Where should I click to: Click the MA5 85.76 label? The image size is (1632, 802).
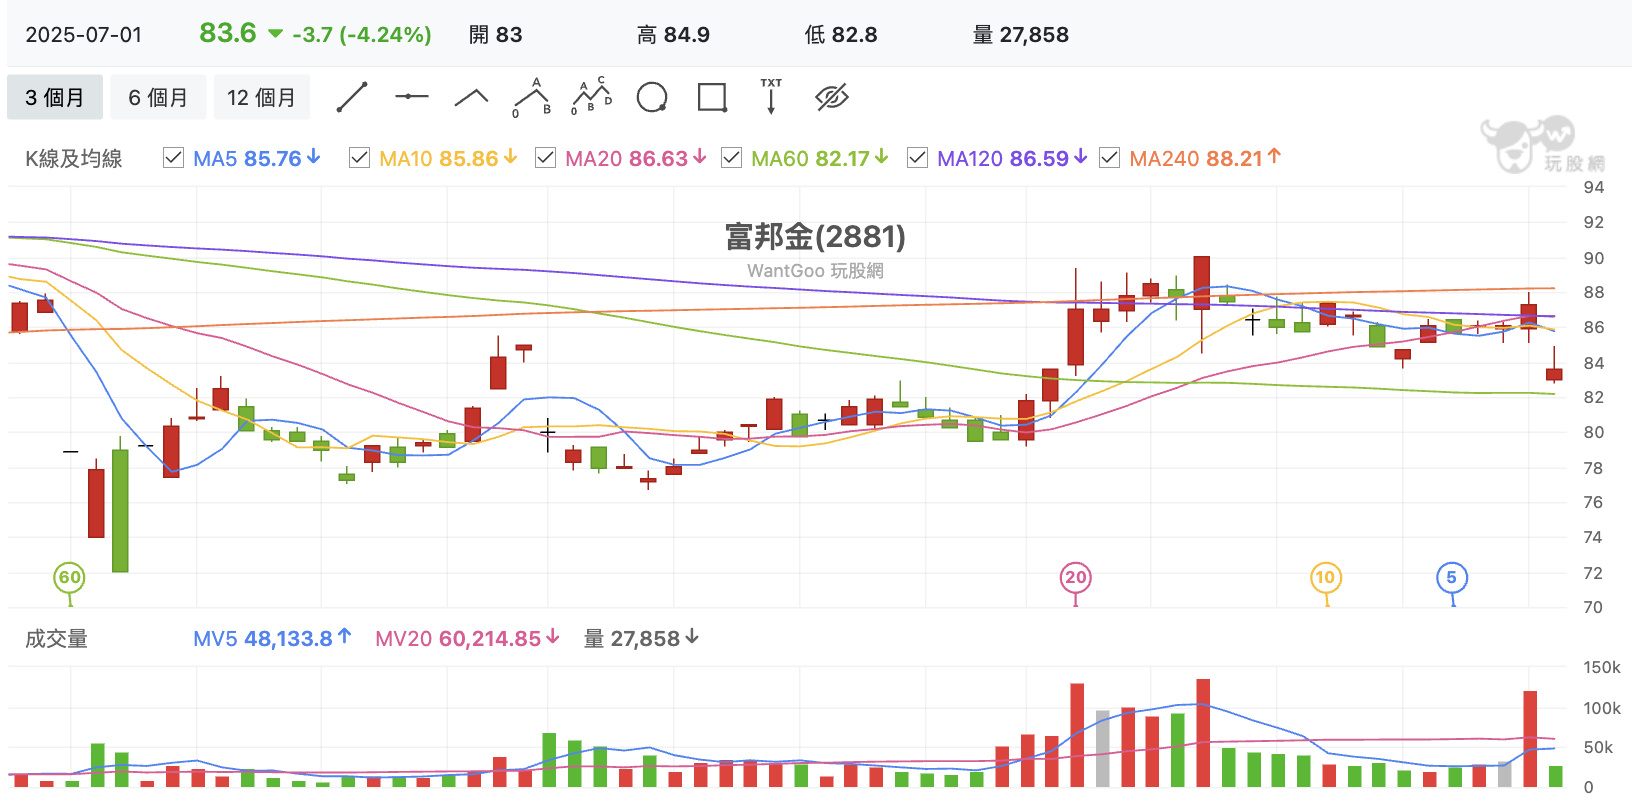pos(257,158)
